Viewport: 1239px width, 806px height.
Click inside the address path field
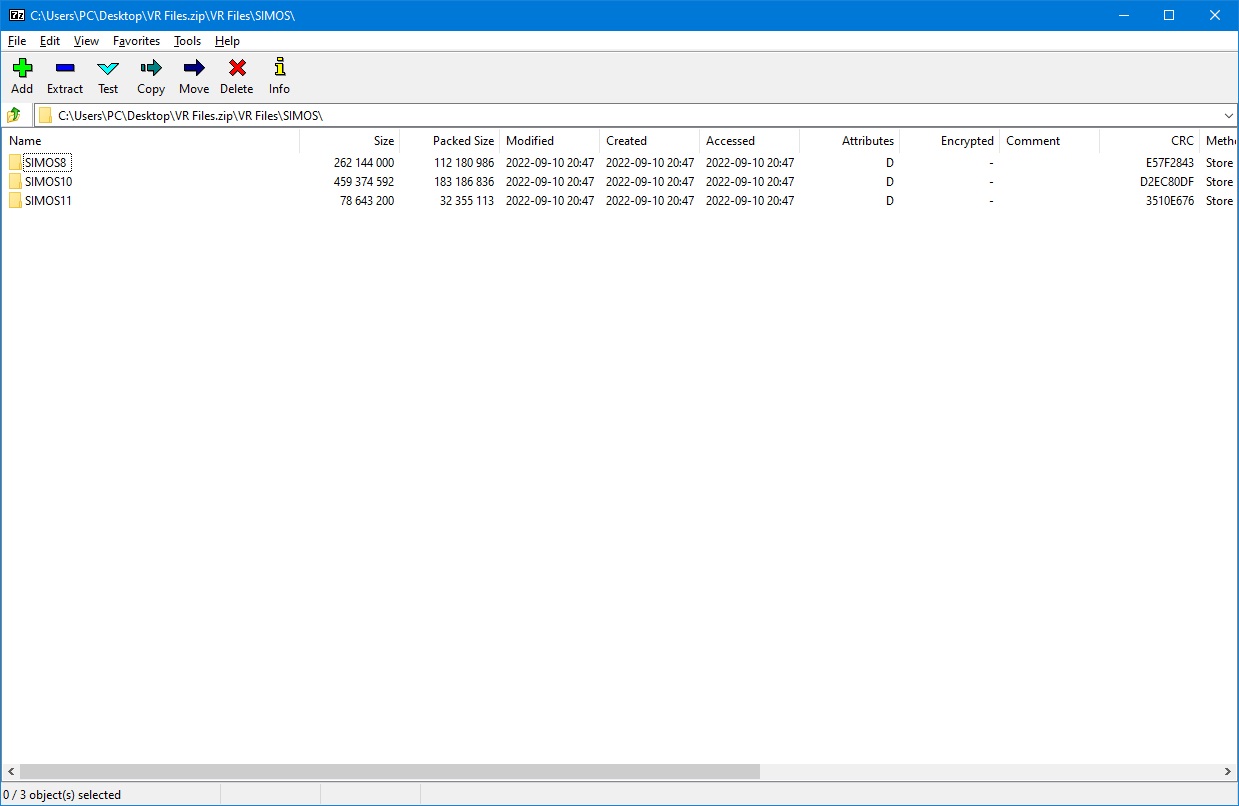[x=600, y=115]
